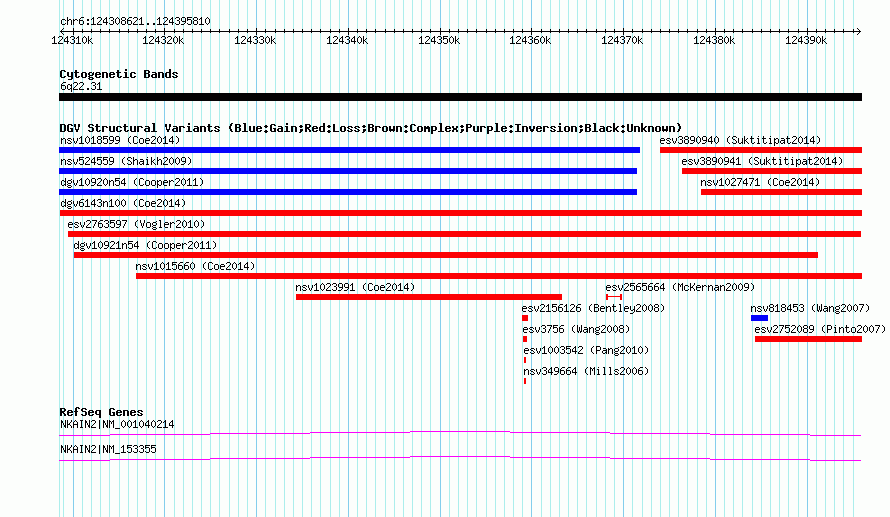Click the esv2565664 small red interval marker
Screen dimensions: 890x517
tap(614, 297)
